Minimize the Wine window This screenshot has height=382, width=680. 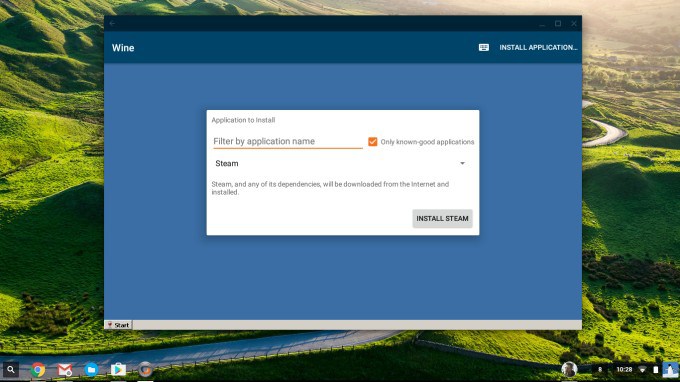(x=542, y=24)
